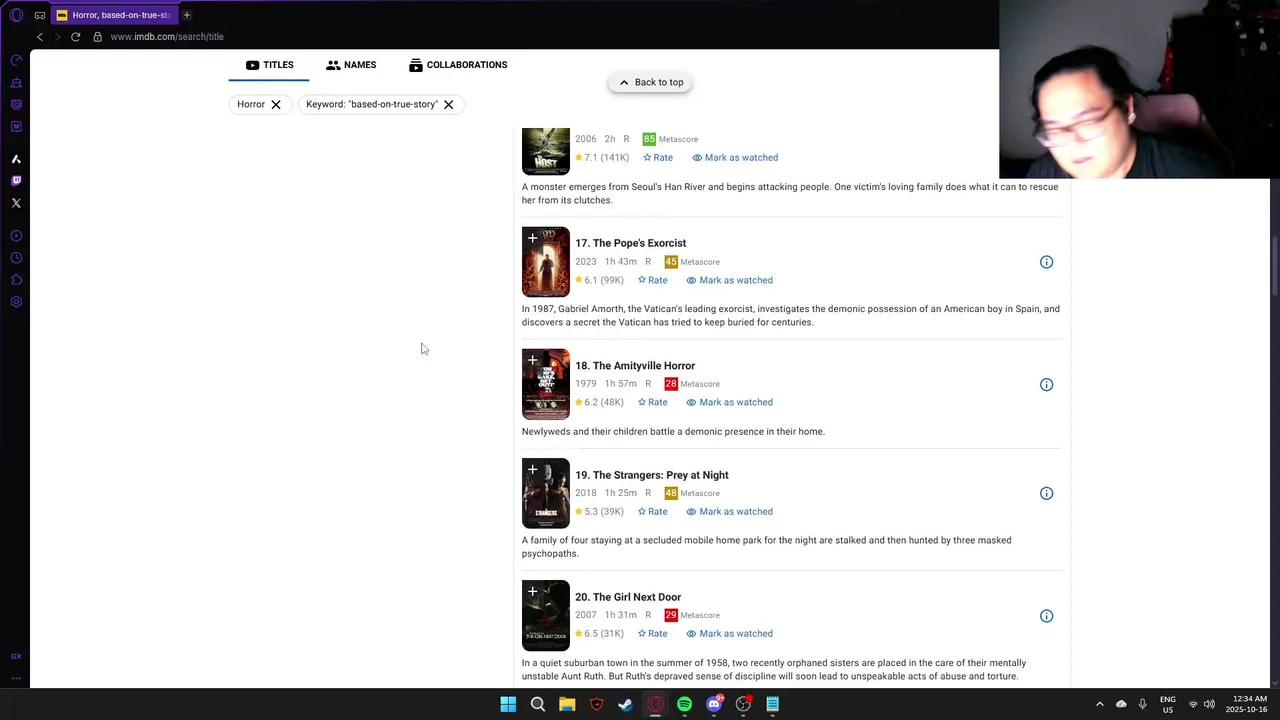Viewport: 1280px width, 720px height.
Task: Add The Strangers: Prey at Night to watchlist
Action: click(532, 470)
